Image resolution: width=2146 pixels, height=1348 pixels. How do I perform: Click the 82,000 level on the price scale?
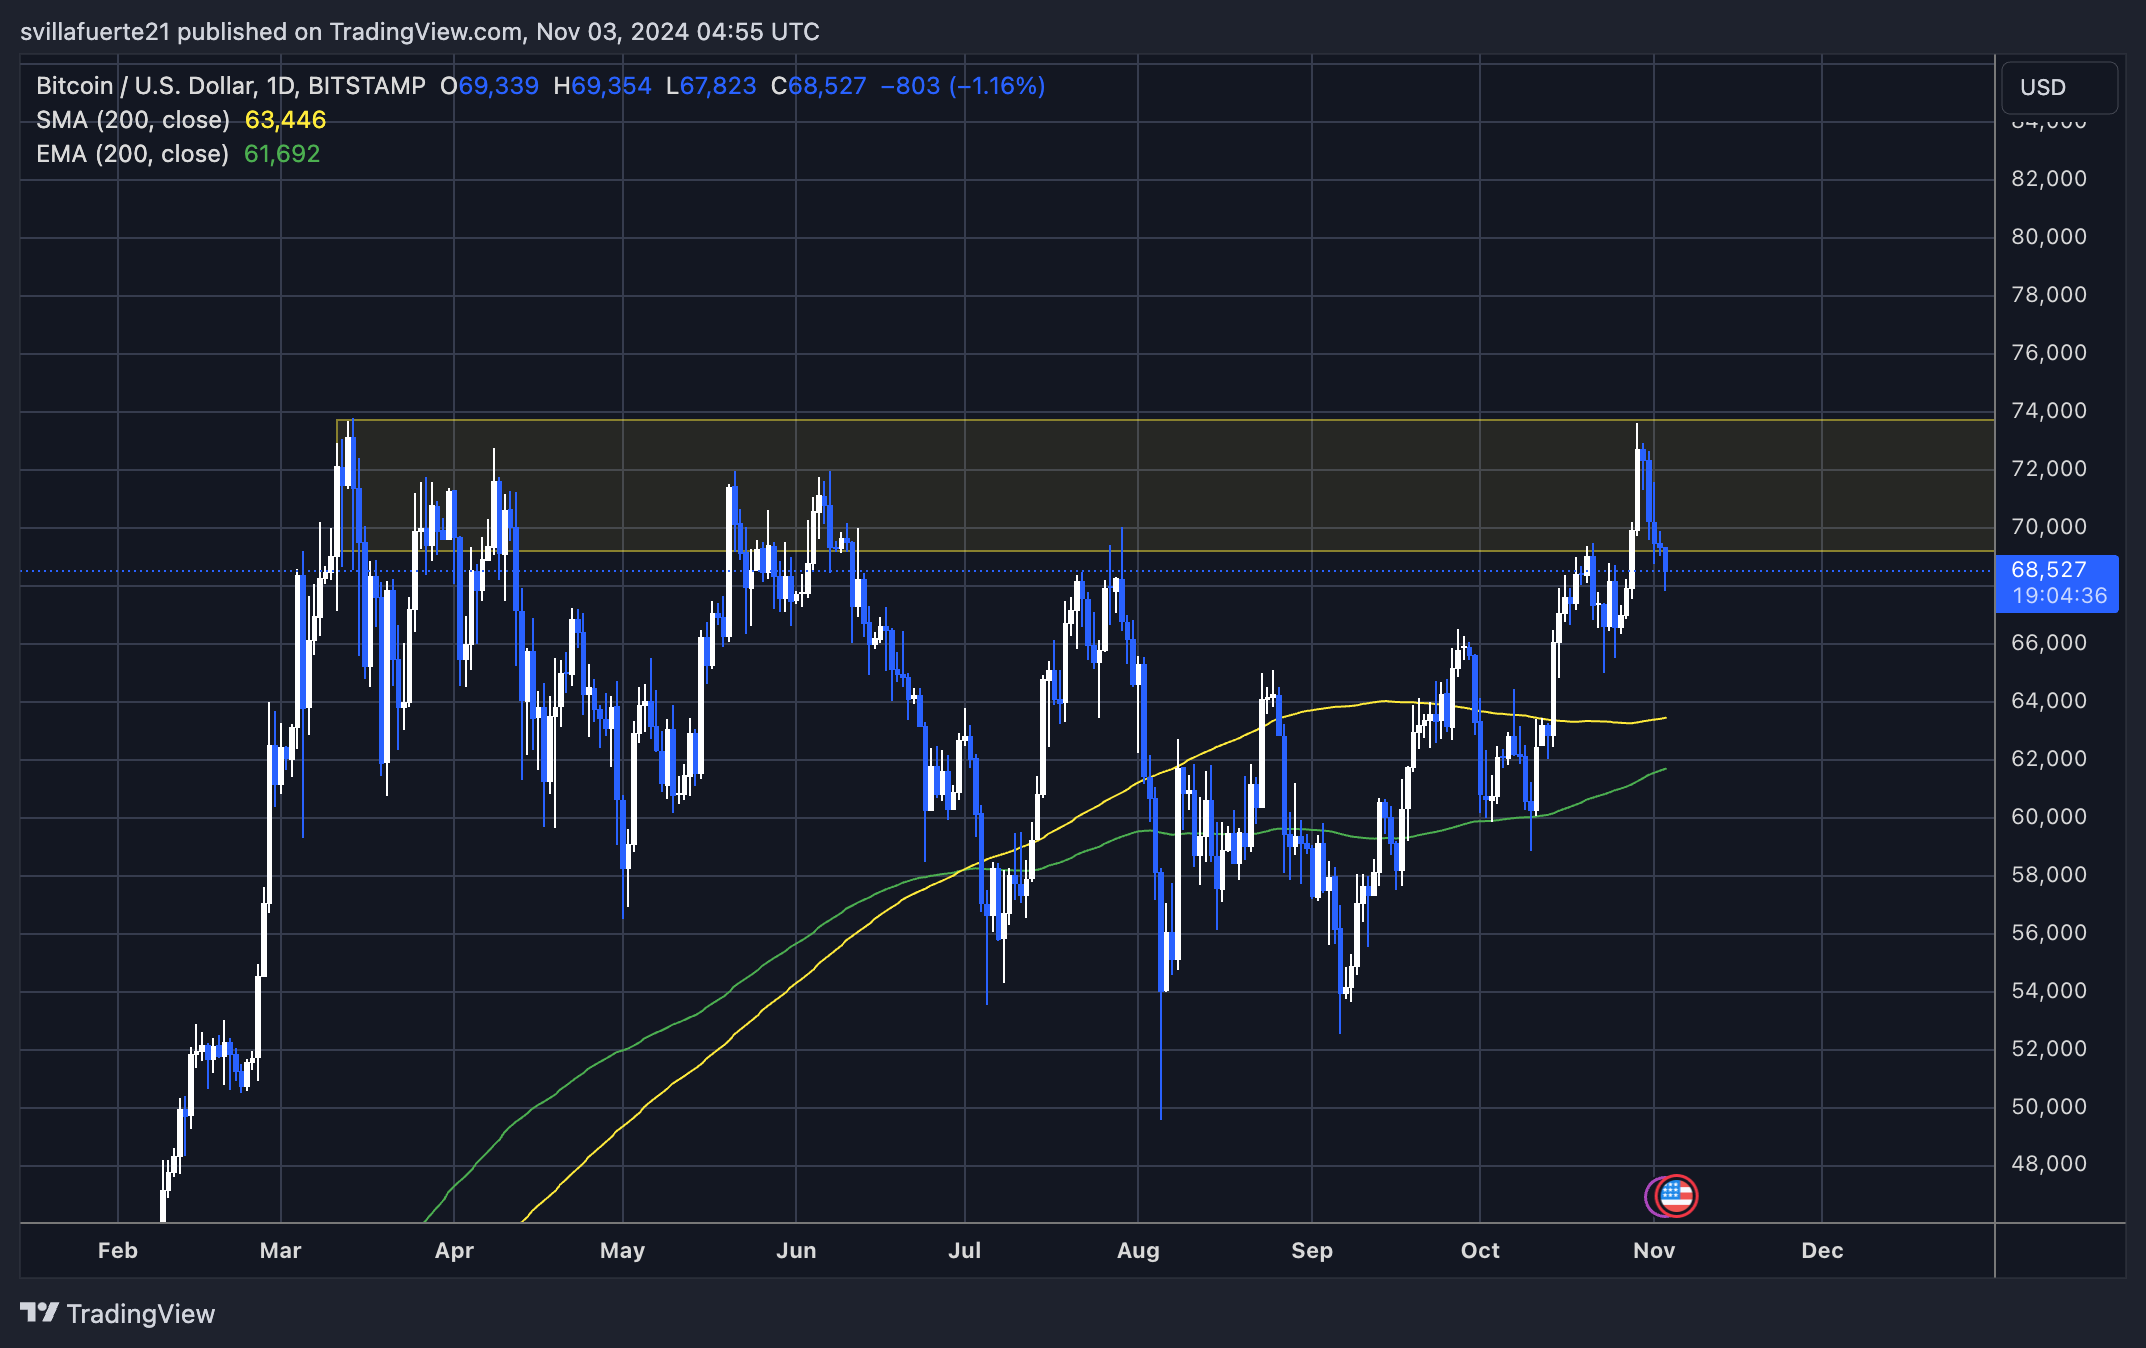click(x=2051, y=180)
